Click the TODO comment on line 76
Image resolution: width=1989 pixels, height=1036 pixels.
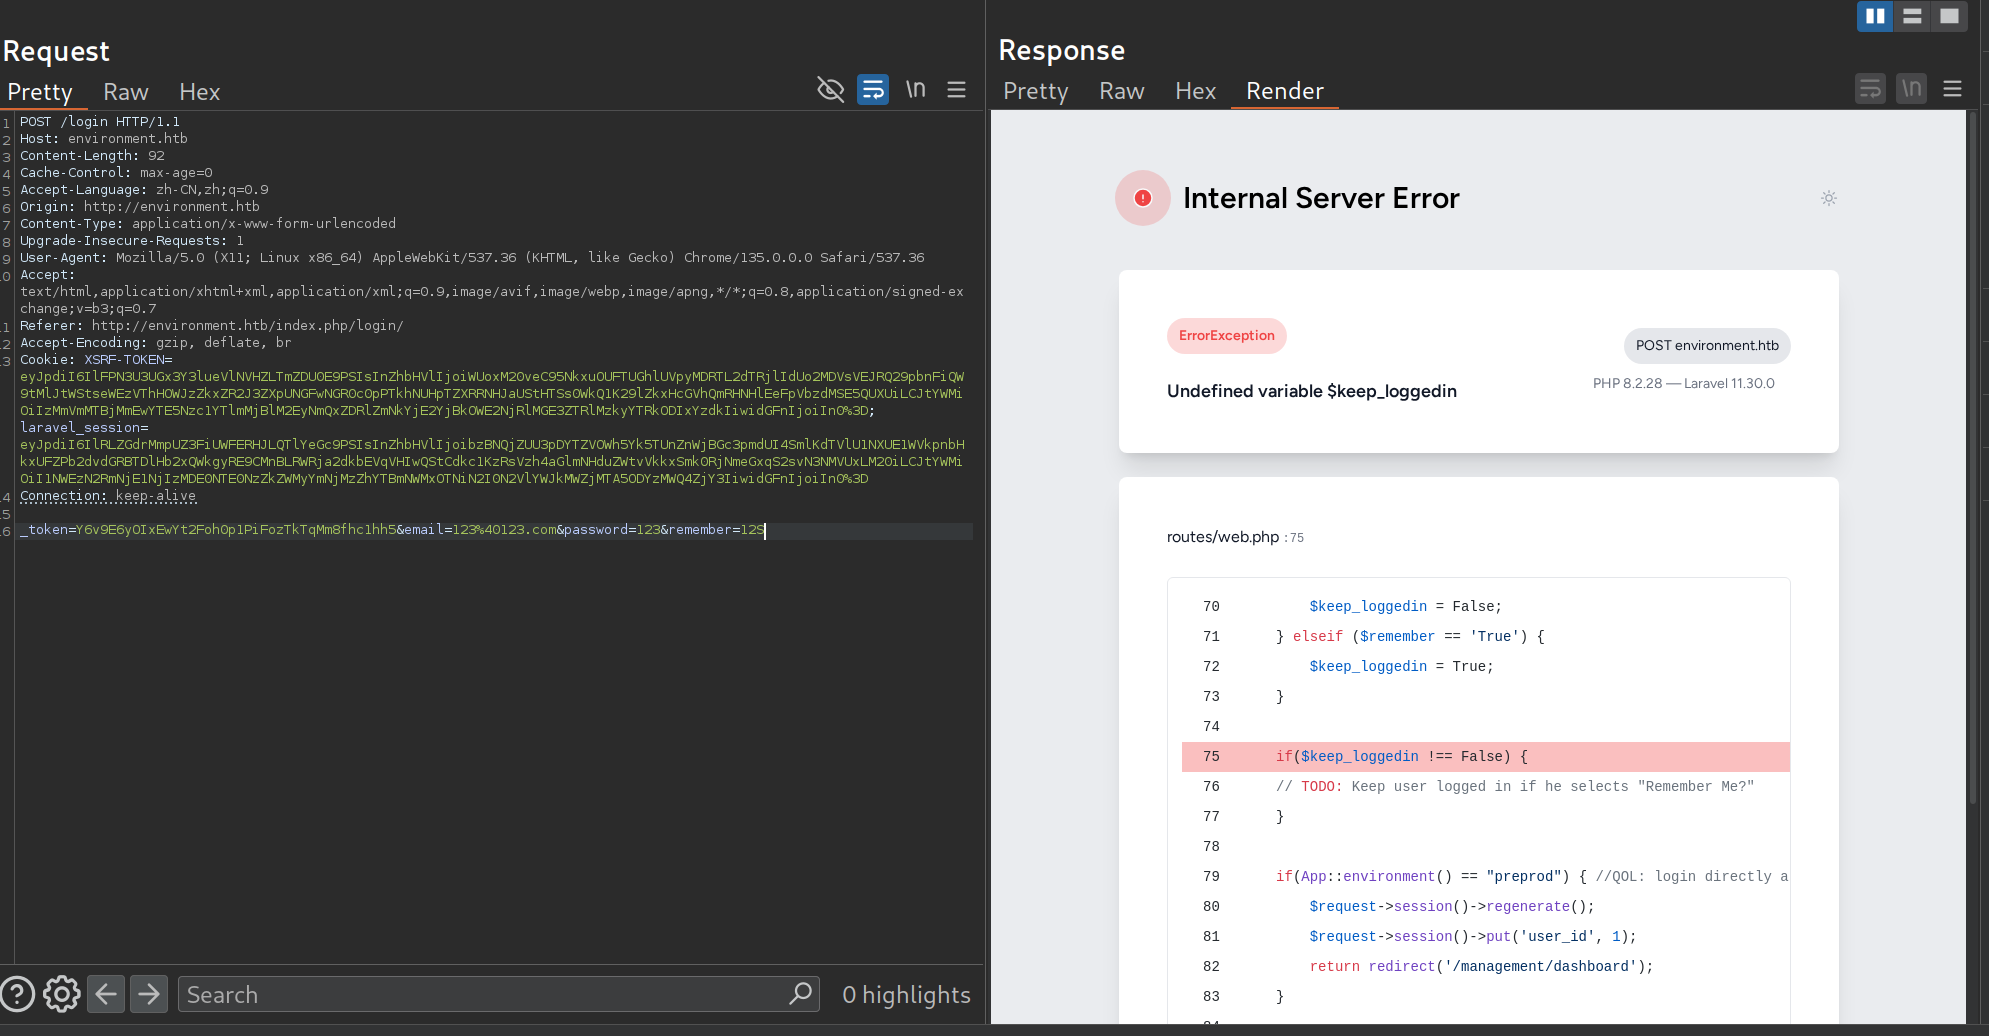1515,787
